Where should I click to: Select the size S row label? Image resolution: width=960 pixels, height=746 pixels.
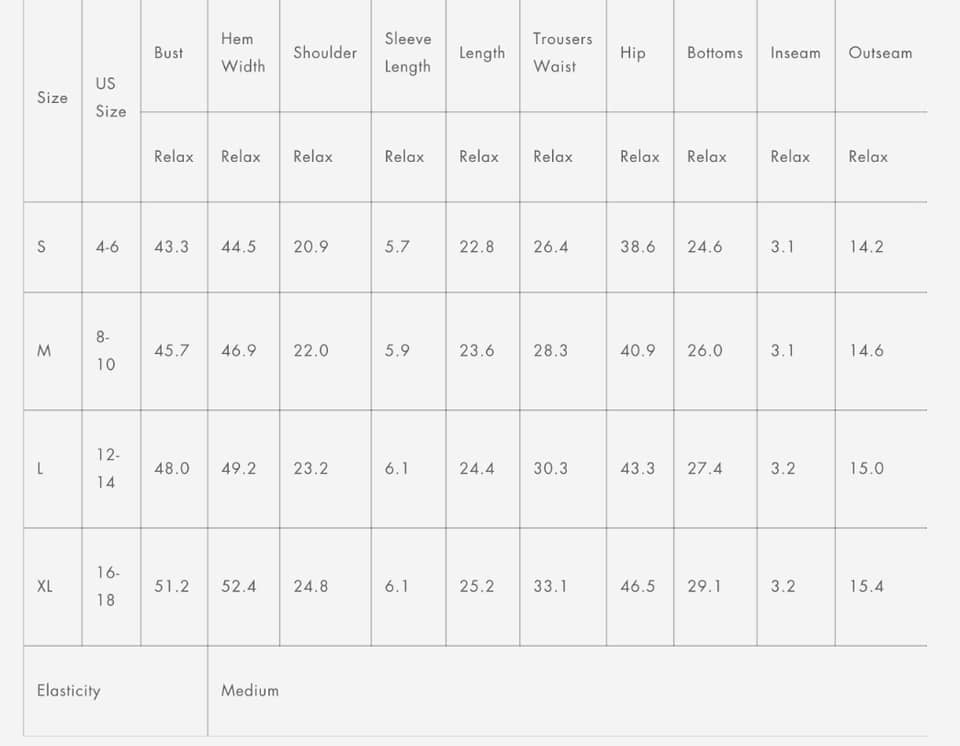coord(41,247)
